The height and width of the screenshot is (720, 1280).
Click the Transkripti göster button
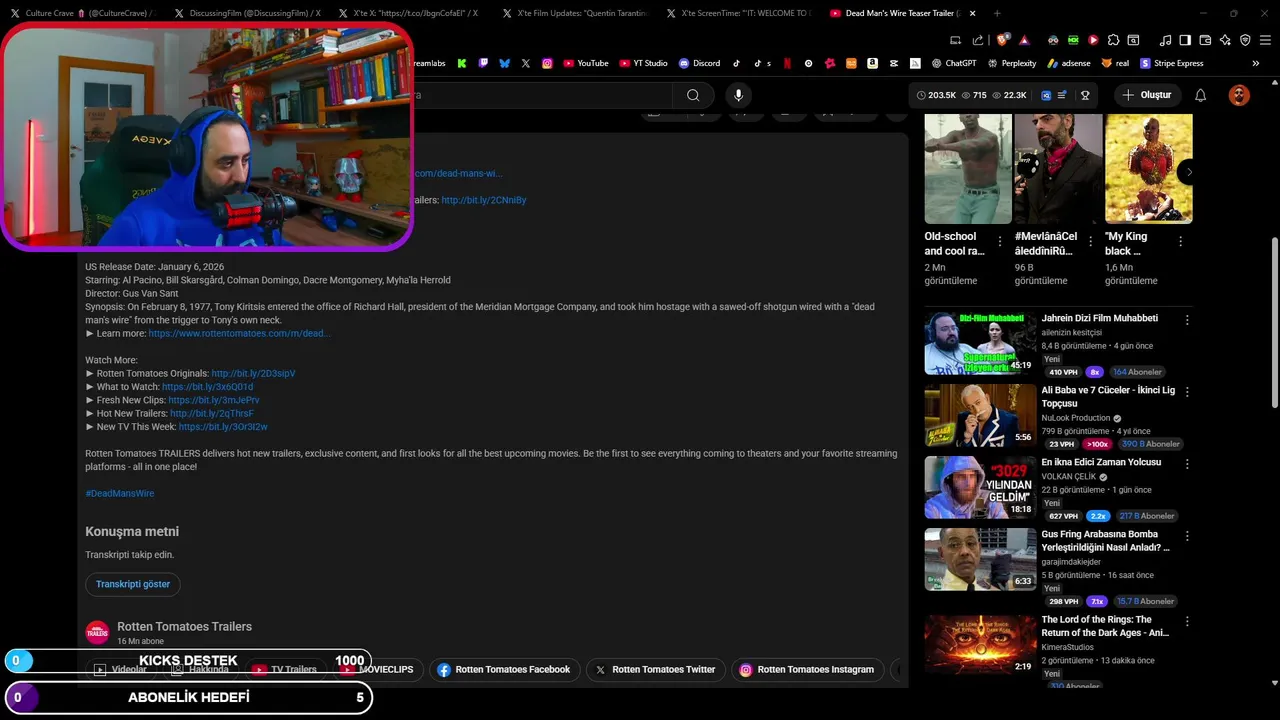point(133,584)
